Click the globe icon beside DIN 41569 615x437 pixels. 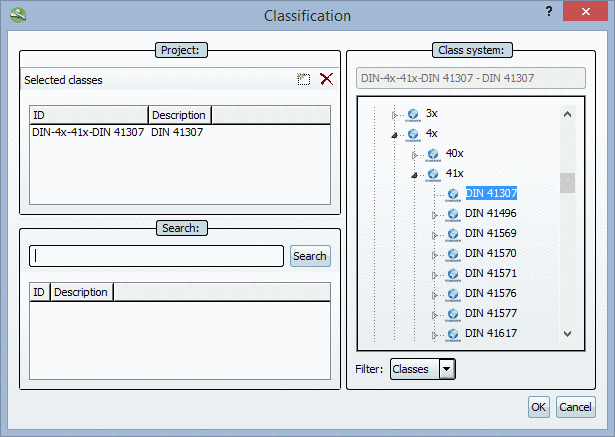[453, 234]
